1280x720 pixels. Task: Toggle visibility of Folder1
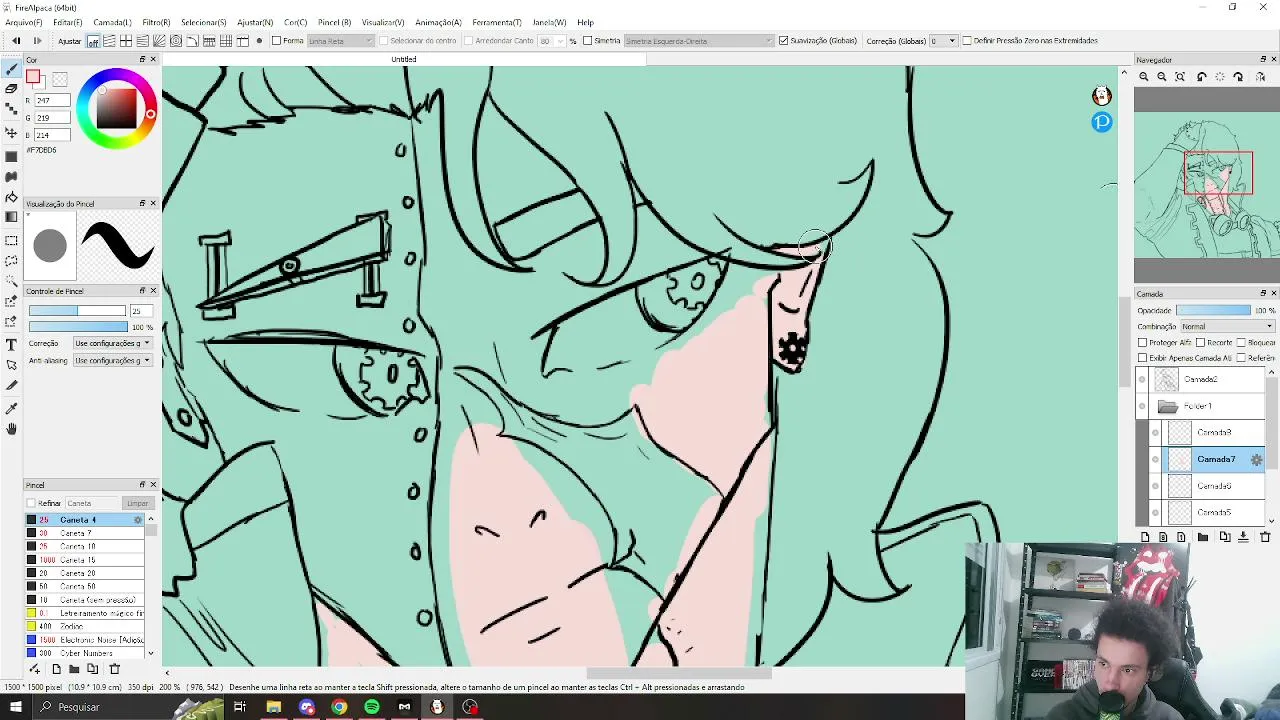(1142, 406)
